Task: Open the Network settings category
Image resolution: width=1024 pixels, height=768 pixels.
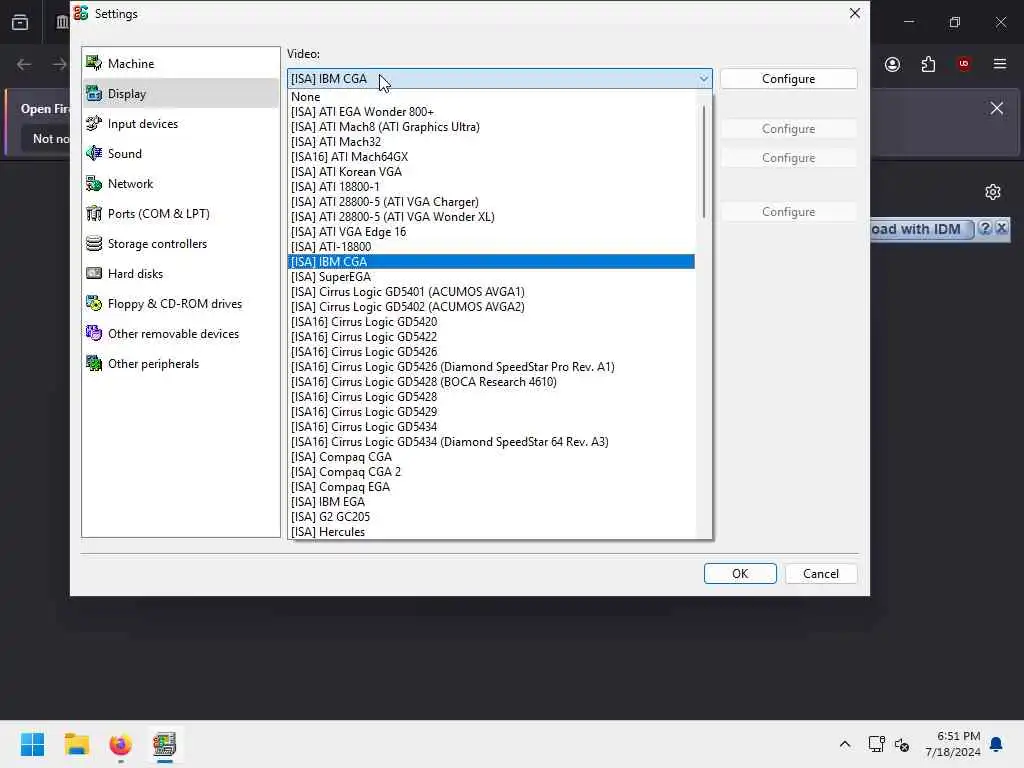Action: (x=181, y=184)
